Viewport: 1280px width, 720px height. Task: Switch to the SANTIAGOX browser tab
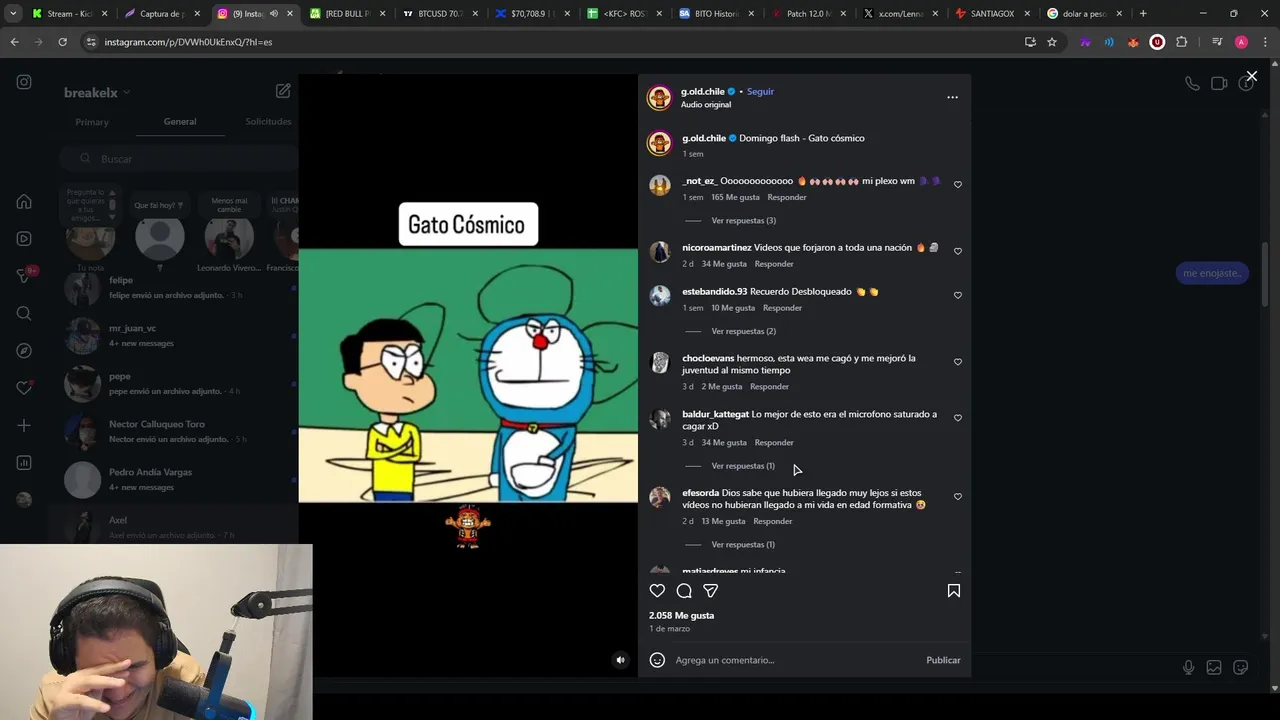coord(992,14)
